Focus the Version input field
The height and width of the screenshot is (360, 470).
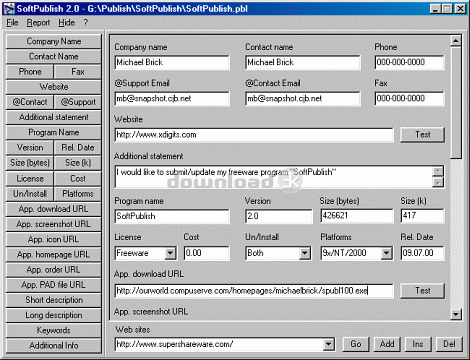pos(279,216)
